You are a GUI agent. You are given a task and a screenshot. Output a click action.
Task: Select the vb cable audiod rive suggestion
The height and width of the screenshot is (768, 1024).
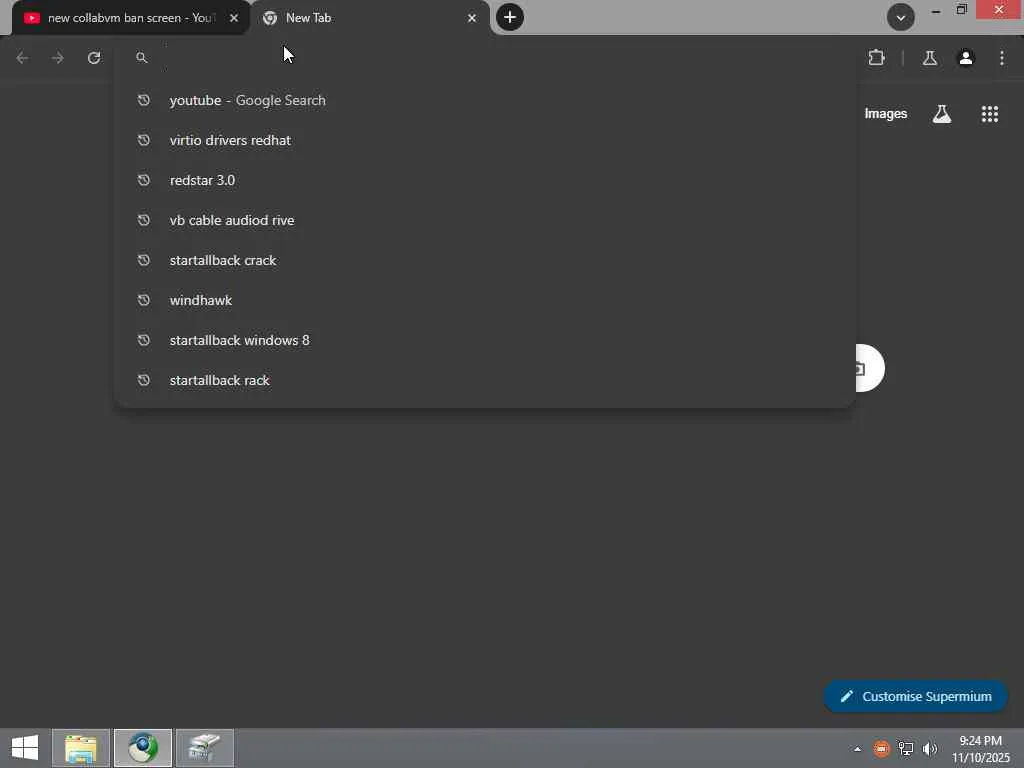tap(485, 220)
